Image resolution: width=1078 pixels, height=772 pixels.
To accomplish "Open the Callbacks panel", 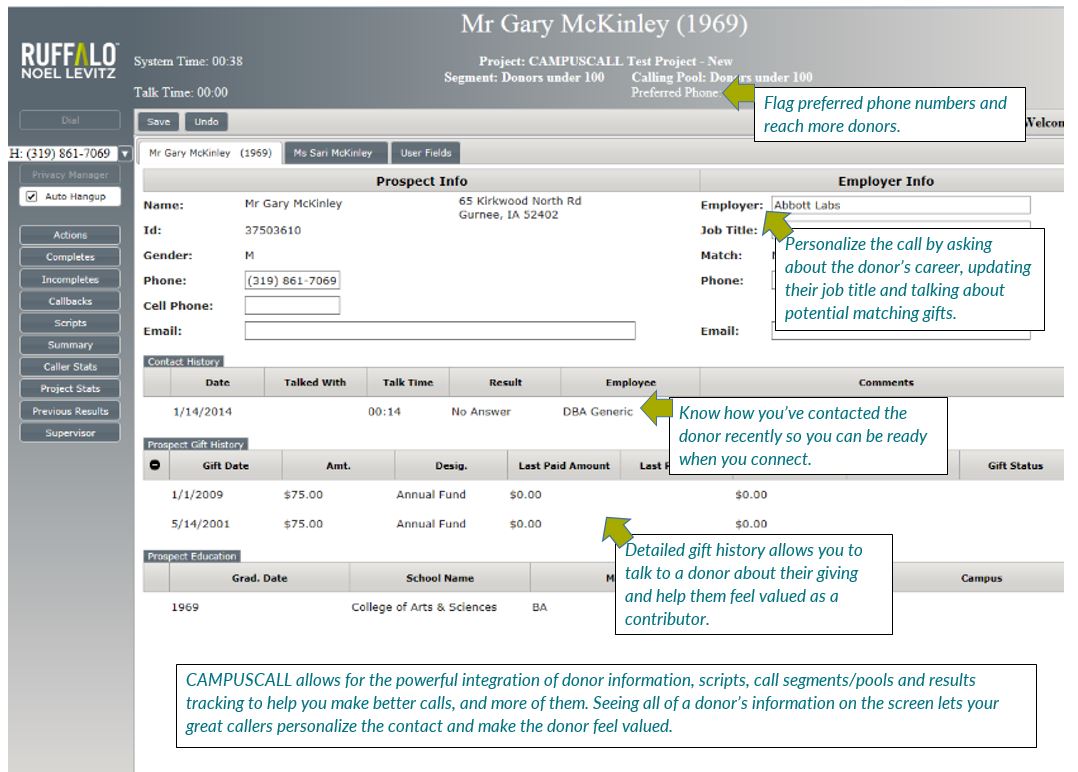I will (70, 301).
